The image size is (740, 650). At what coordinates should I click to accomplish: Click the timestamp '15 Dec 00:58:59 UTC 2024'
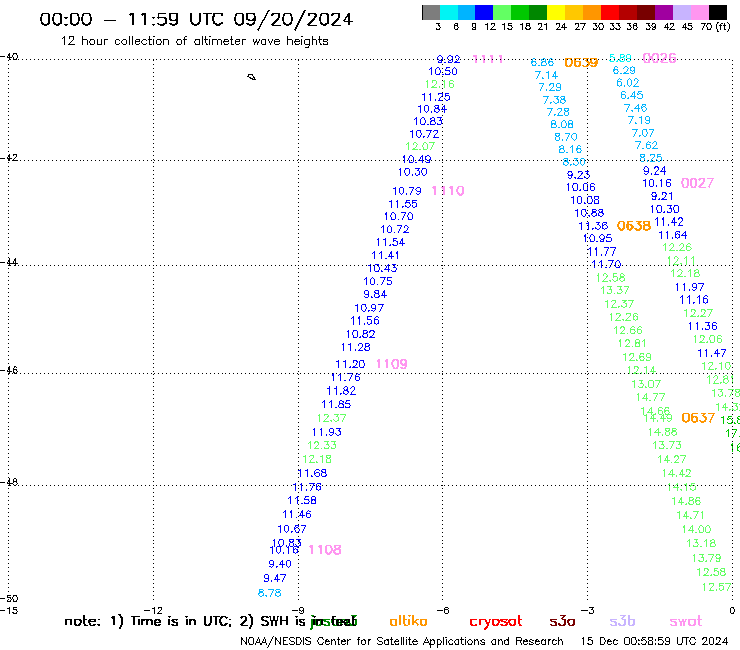(654, 641)
